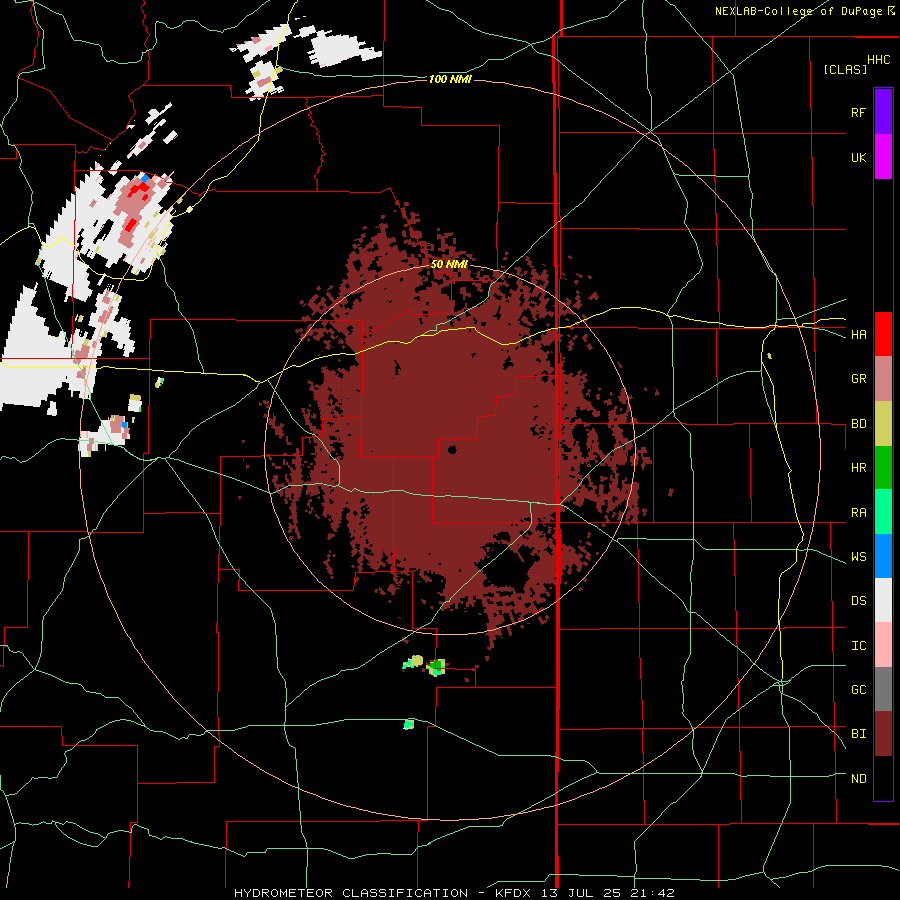Click the 'BI' legend label
Image resolution: width=900 pixels, height=900 pixels.
(858, 734)
